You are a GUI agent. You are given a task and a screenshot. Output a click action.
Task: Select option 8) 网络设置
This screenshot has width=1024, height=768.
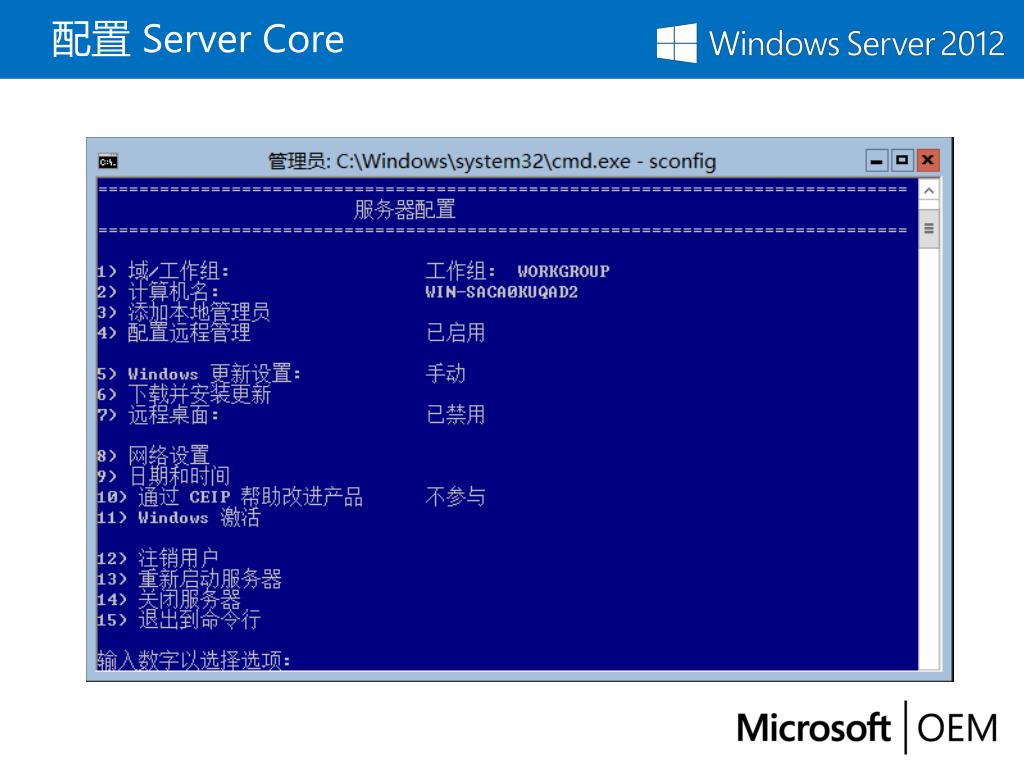click(153, 455)
